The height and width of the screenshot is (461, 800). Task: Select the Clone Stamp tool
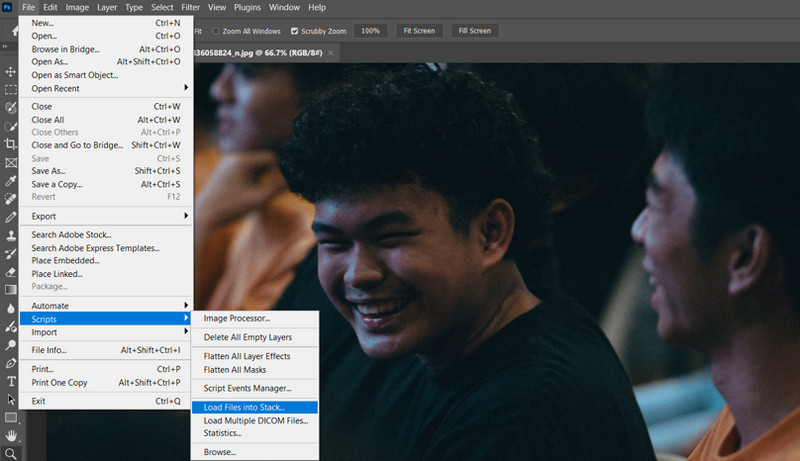tap(11, 236)
